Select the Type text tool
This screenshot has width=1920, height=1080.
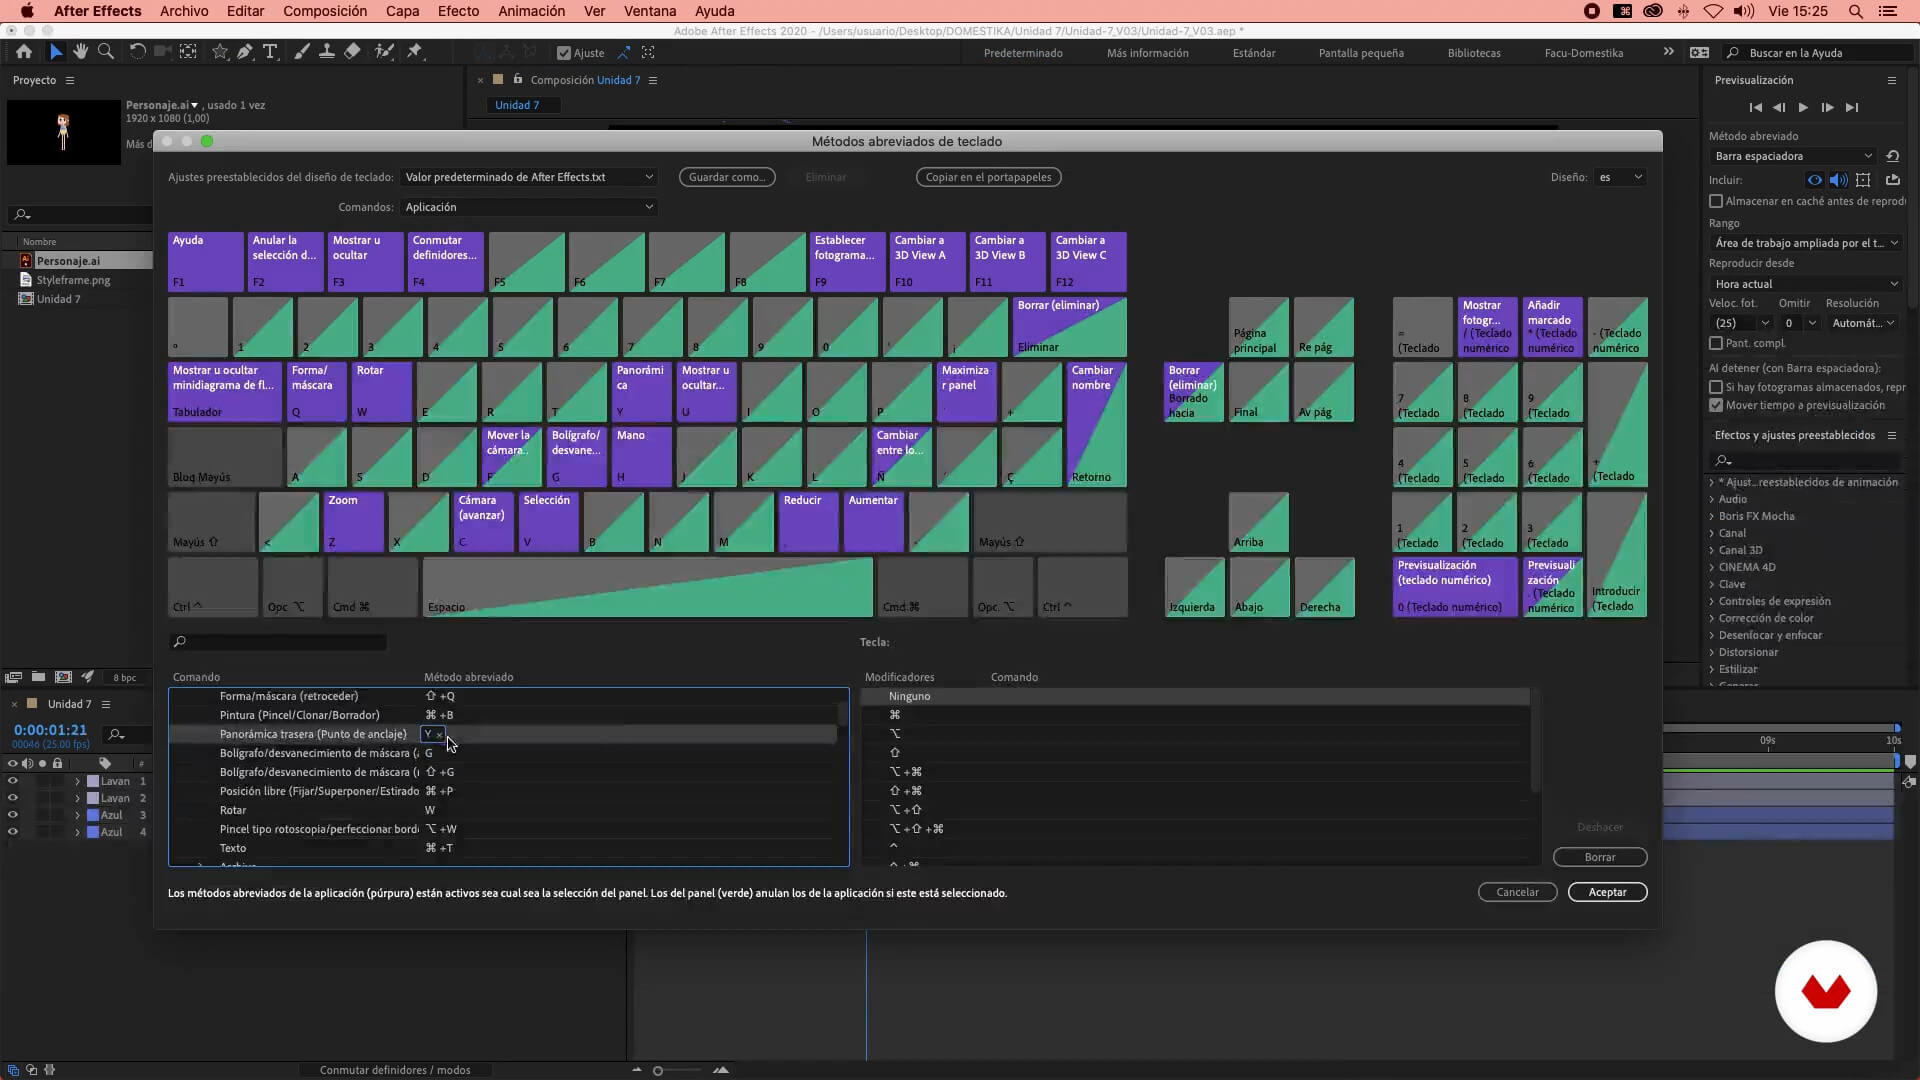coord(270,52)
